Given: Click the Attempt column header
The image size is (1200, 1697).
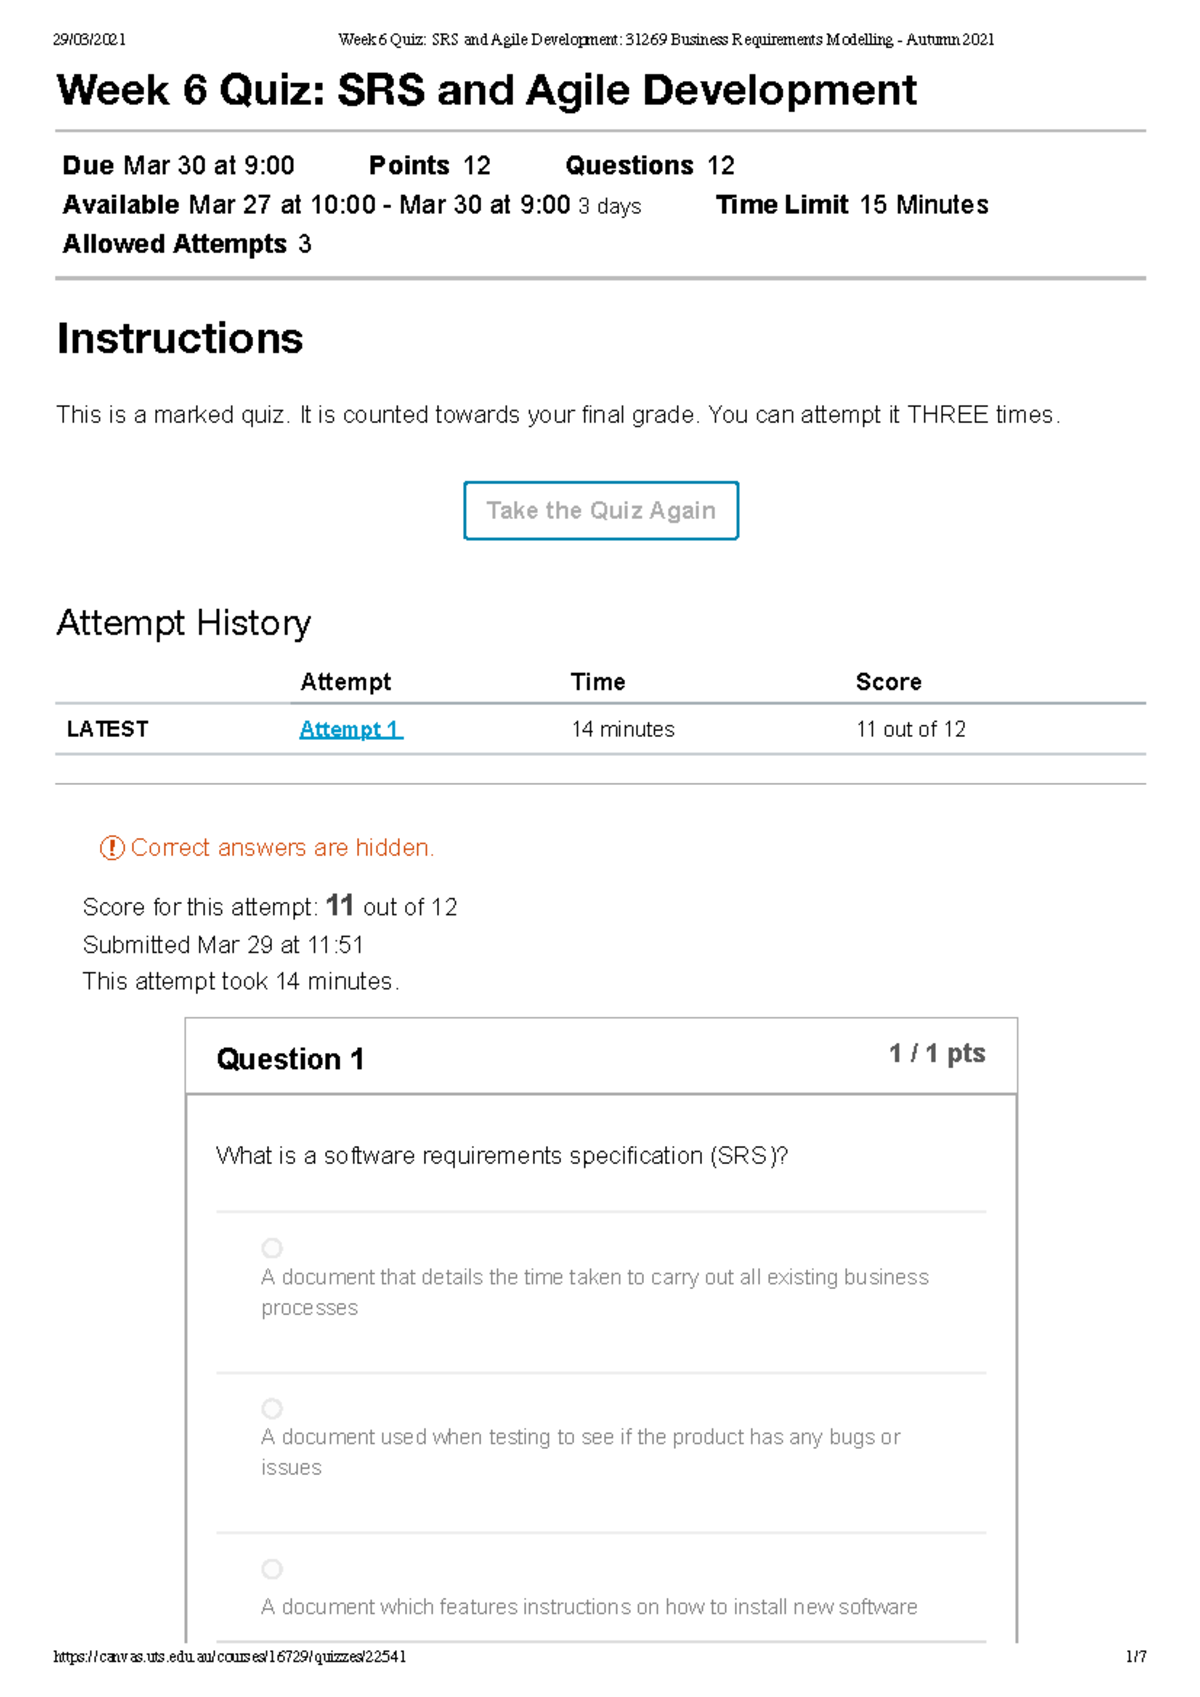Looking at the screenshot, I should 345,681.
